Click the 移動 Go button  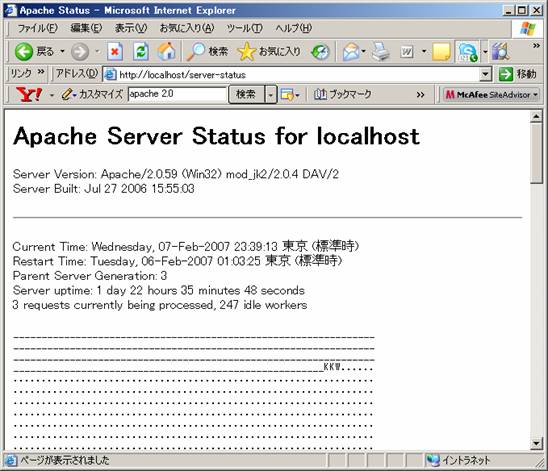[518, 74]
